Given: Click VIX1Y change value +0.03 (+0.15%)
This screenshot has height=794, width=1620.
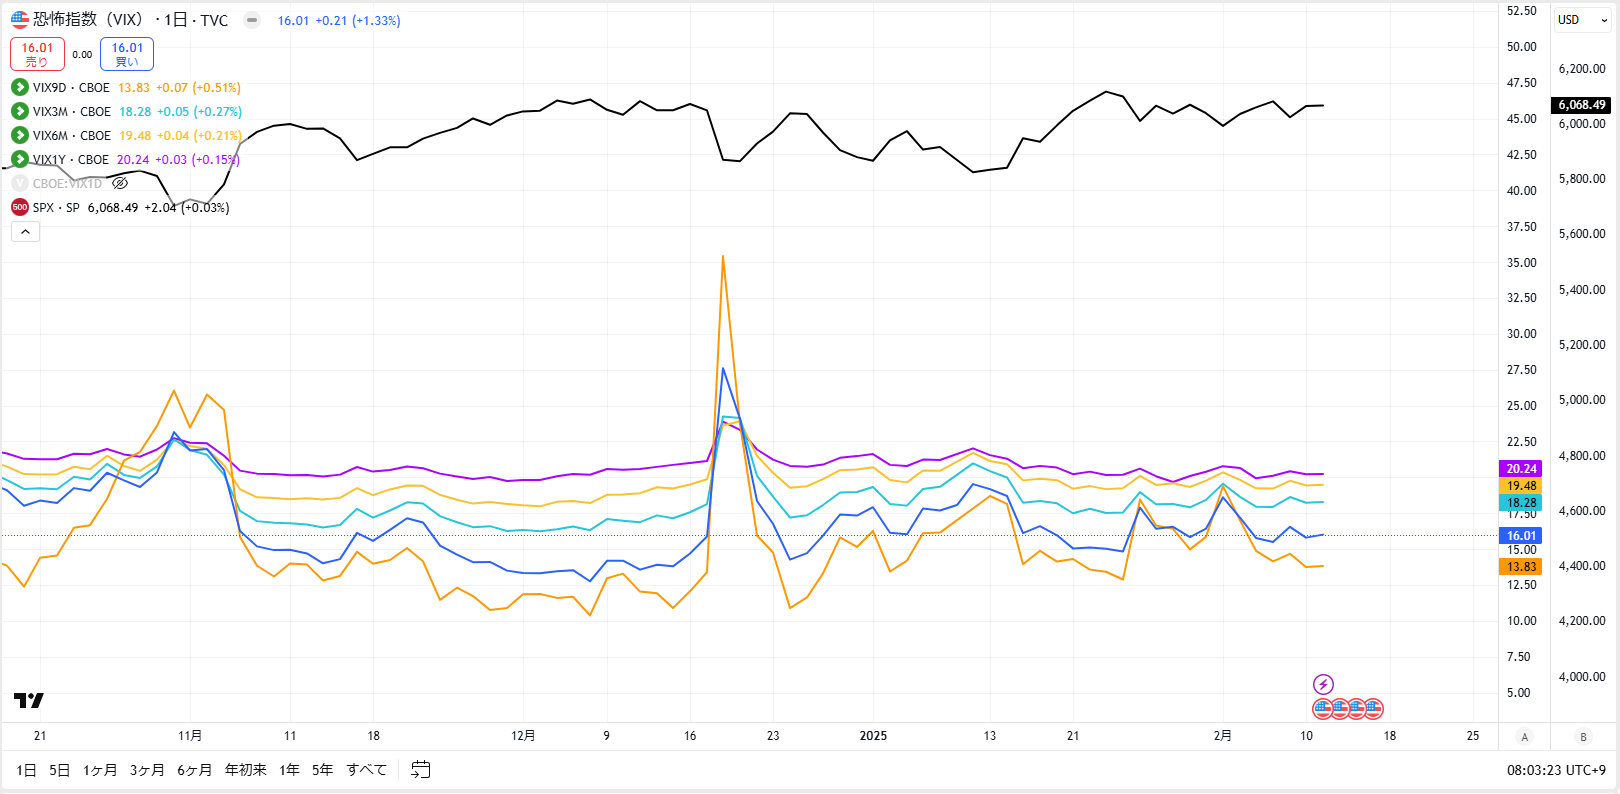Looking at the screenshot, I should [x=197, y=160].
